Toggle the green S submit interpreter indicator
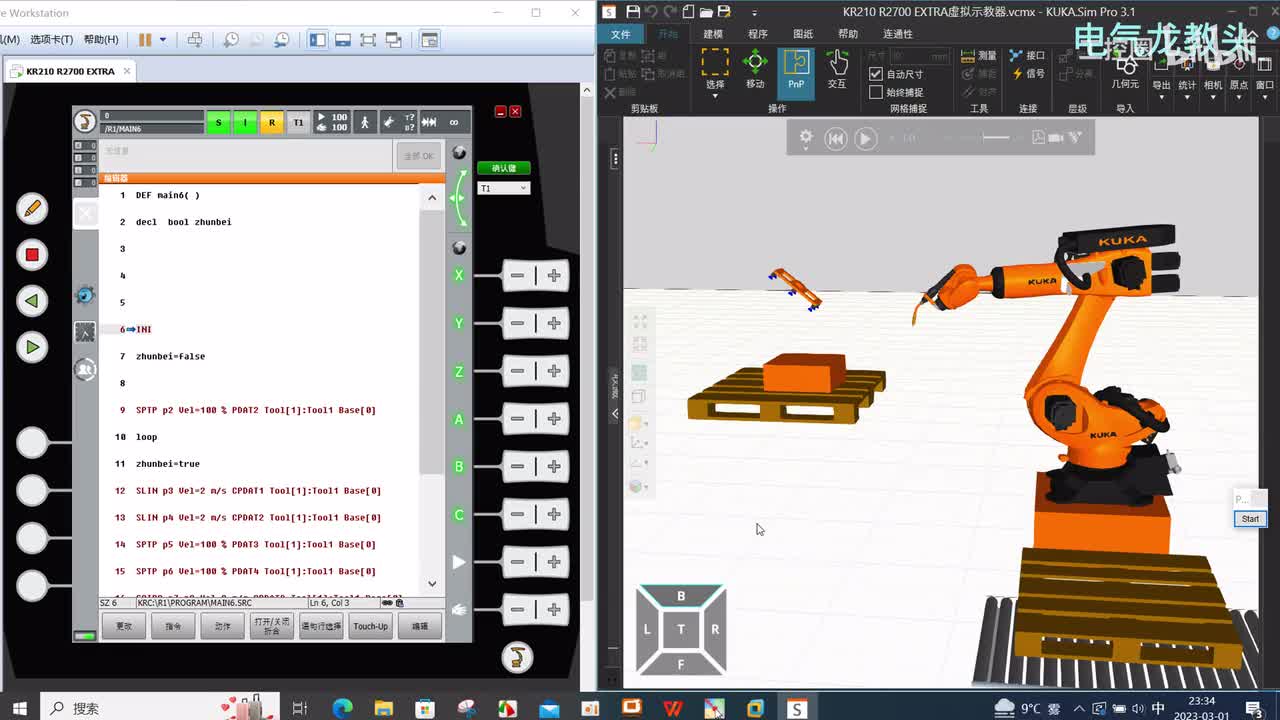 click(219, 122)
